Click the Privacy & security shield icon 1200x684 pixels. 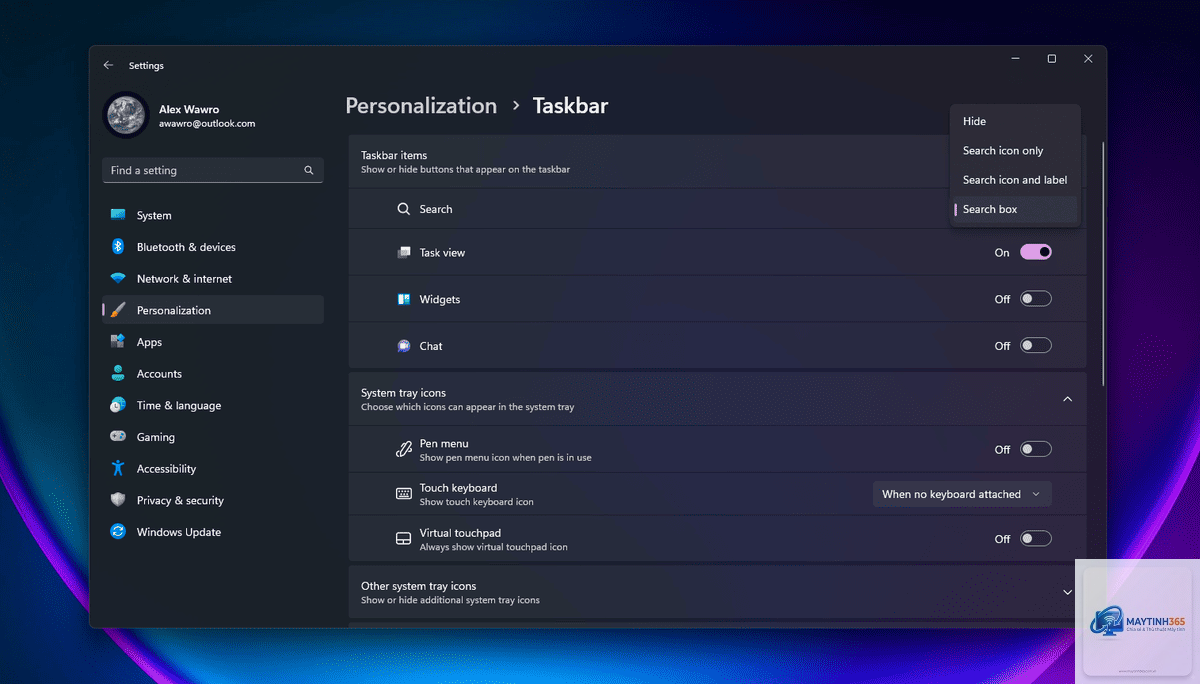(118, 500)
